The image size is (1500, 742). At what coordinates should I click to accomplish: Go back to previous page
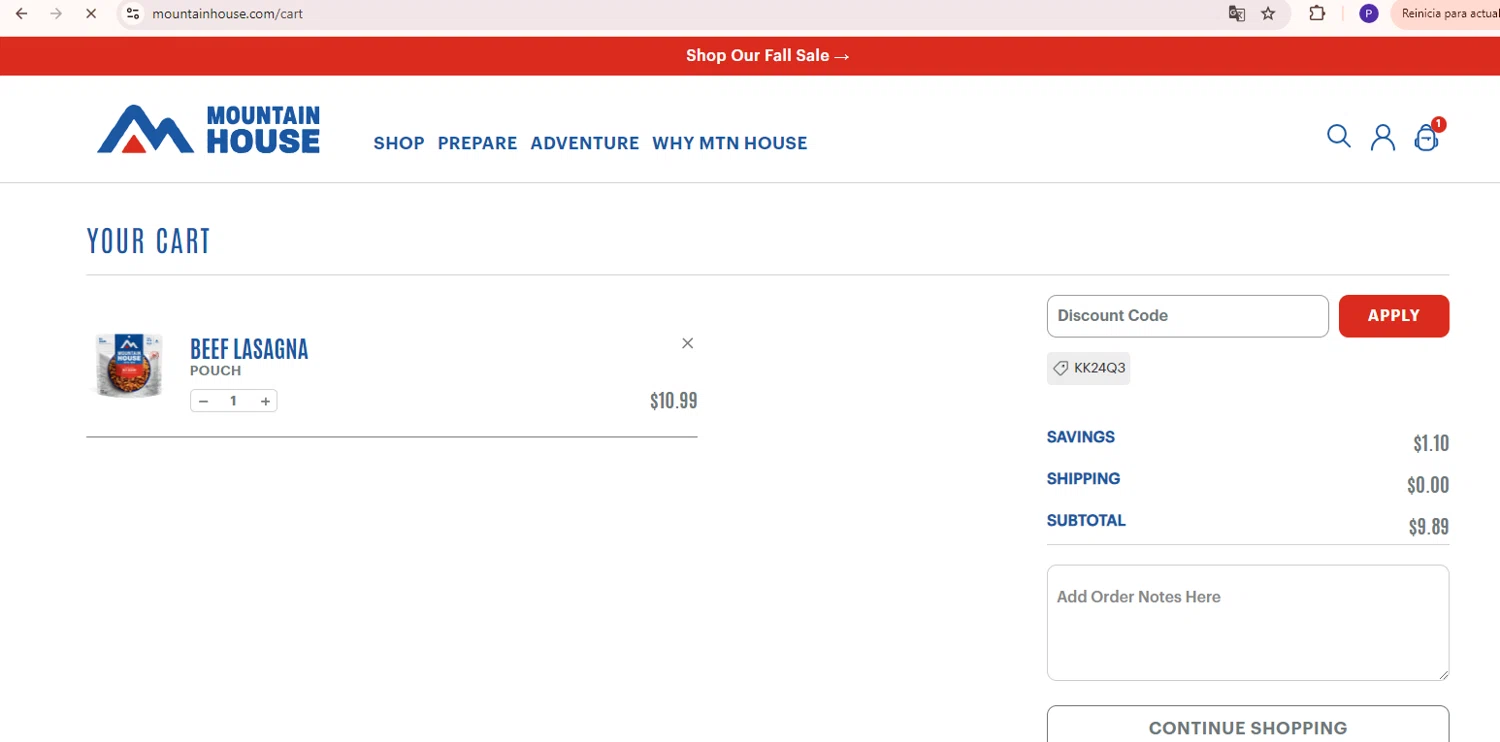click(x=21, y=14)
